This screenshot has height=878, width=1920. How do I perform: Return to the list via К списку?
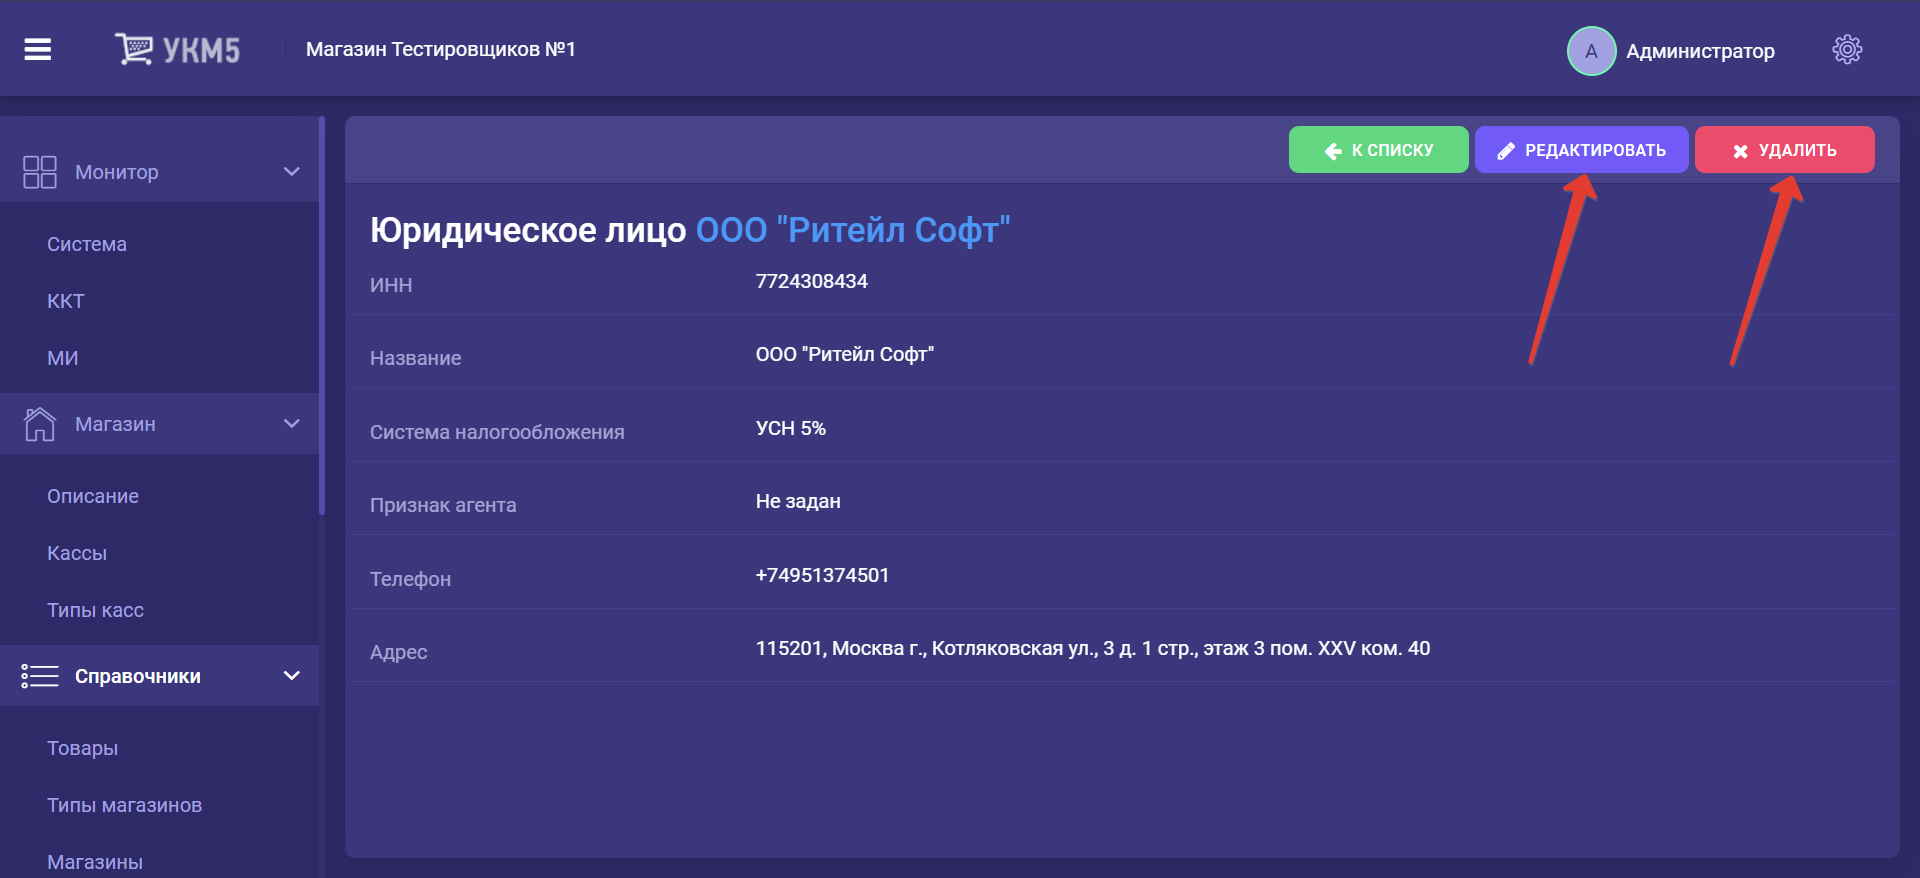(1378, 150)
